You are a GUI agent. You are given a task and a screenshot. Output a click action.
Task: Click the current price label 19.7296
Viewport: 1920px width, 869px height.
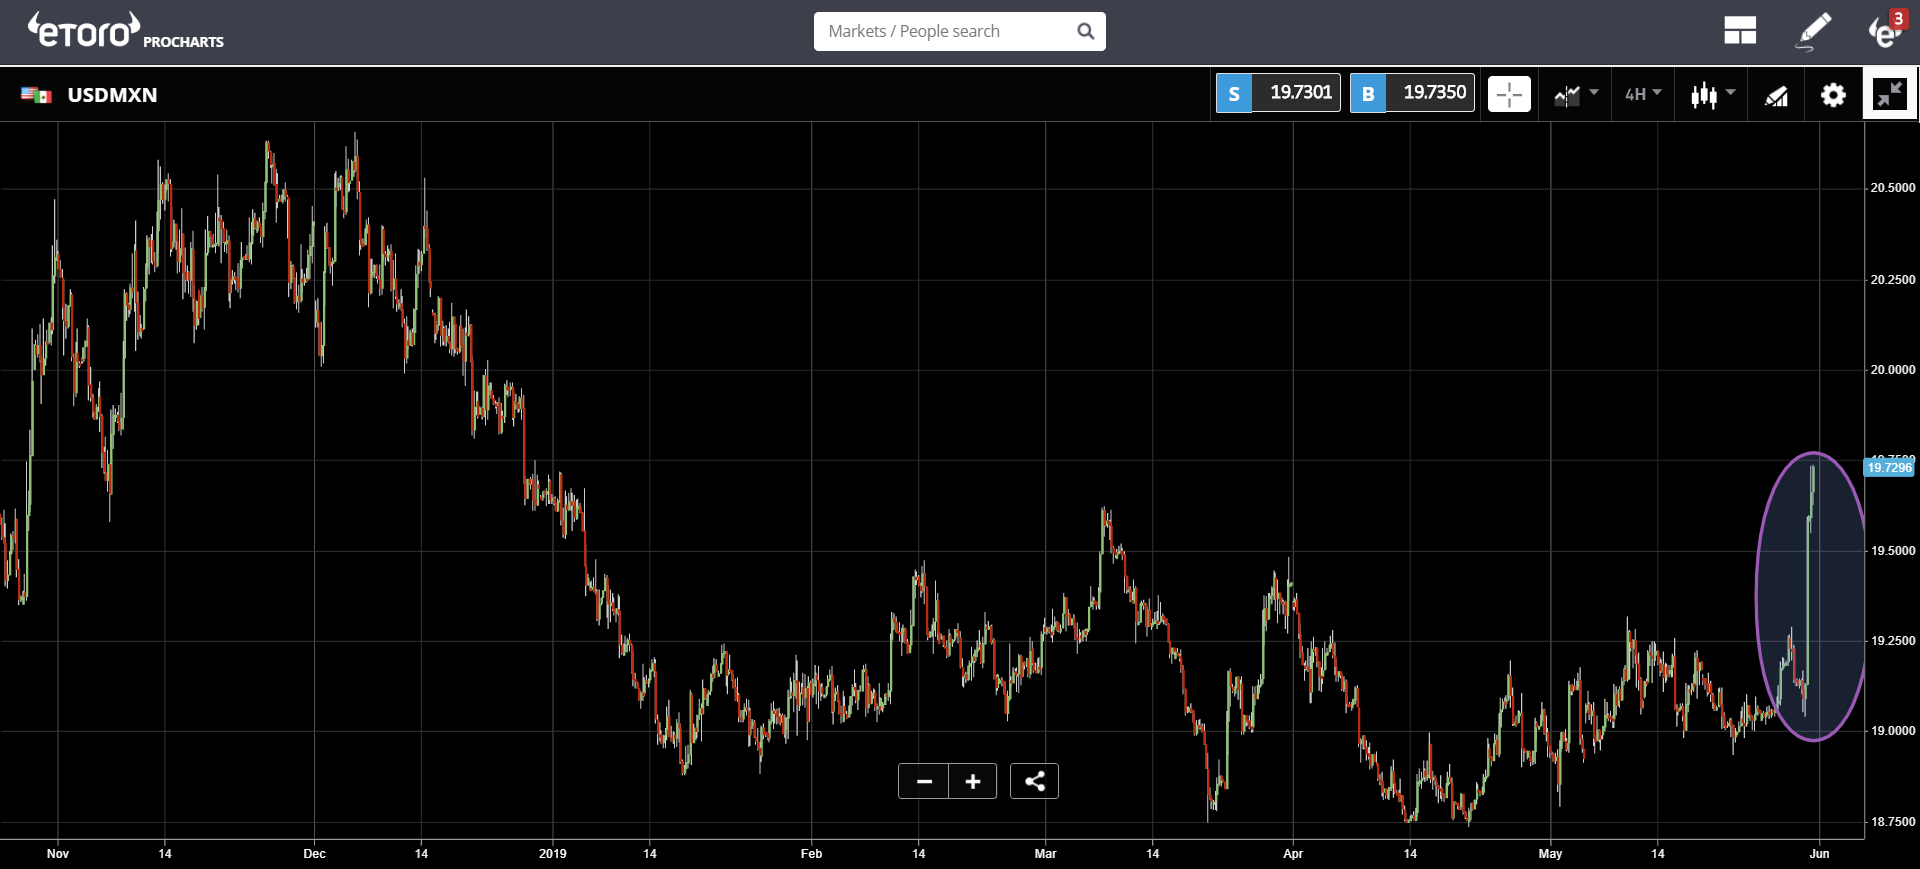click(x=1889, y=468)
